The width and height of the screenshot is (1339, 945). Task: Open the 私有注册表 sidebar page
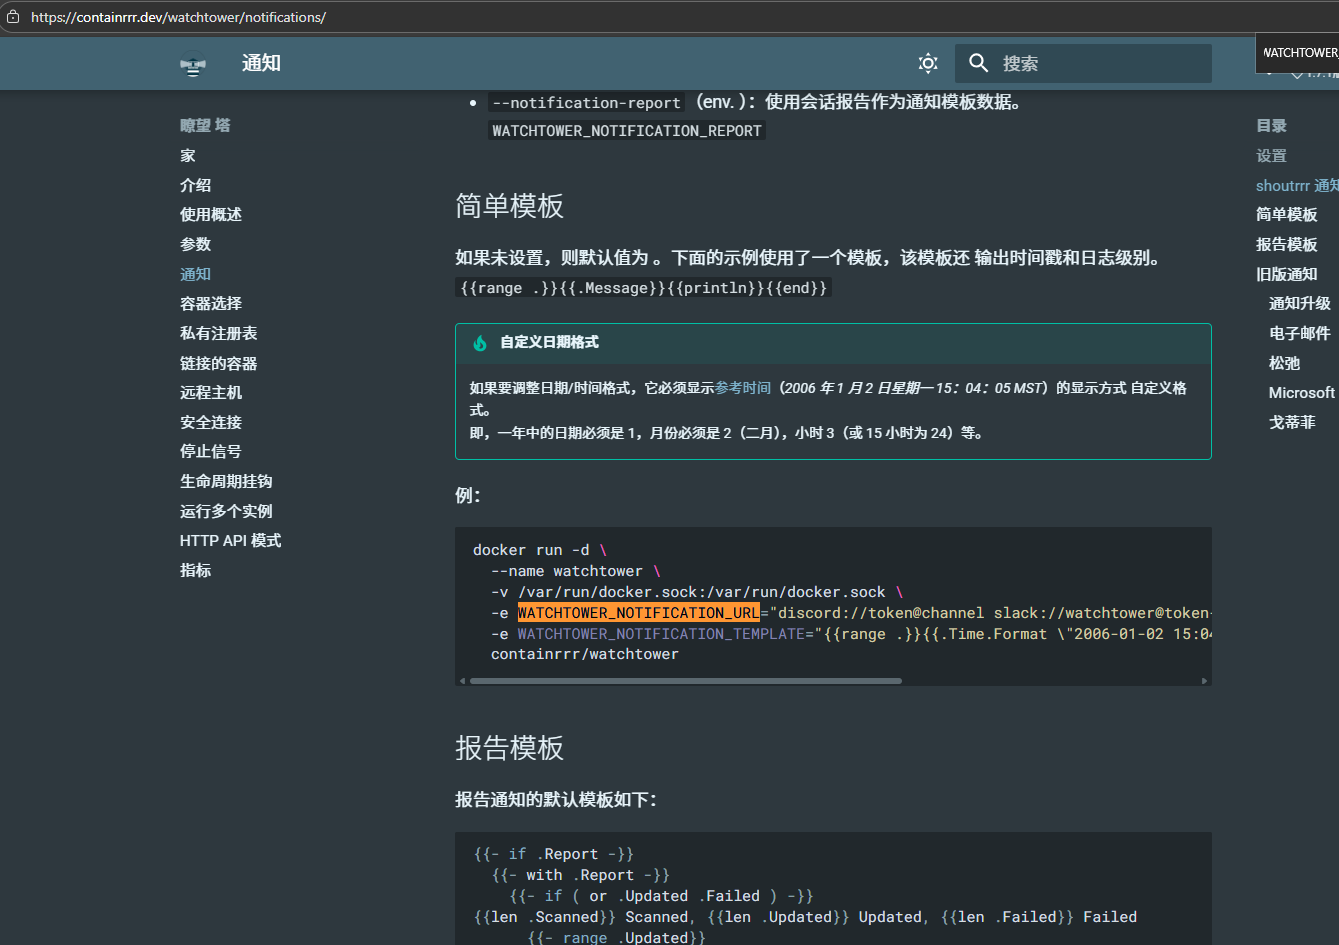[219, 333]
